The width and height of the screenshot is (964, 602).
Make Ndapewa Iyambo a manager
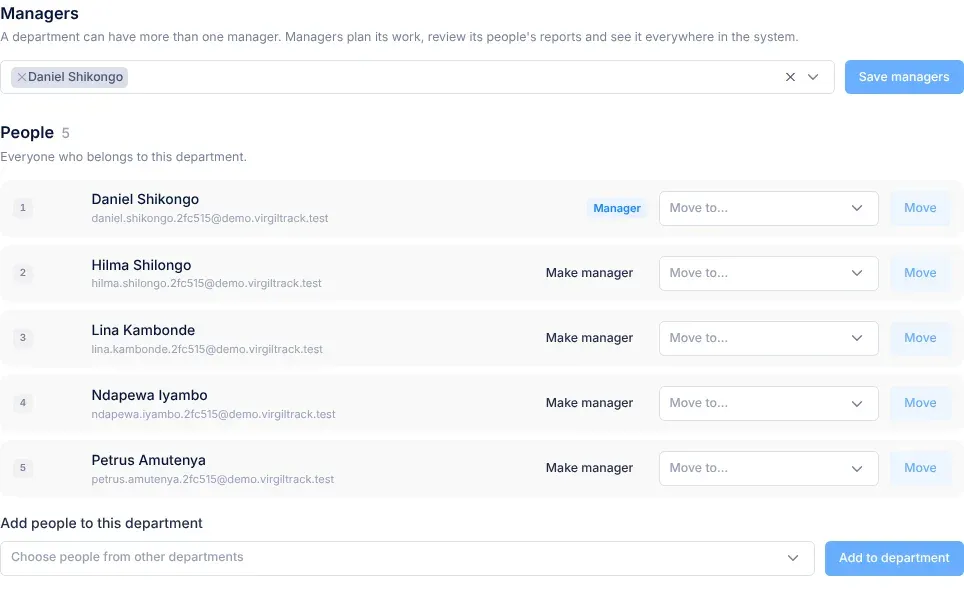(x=589, y=403)
